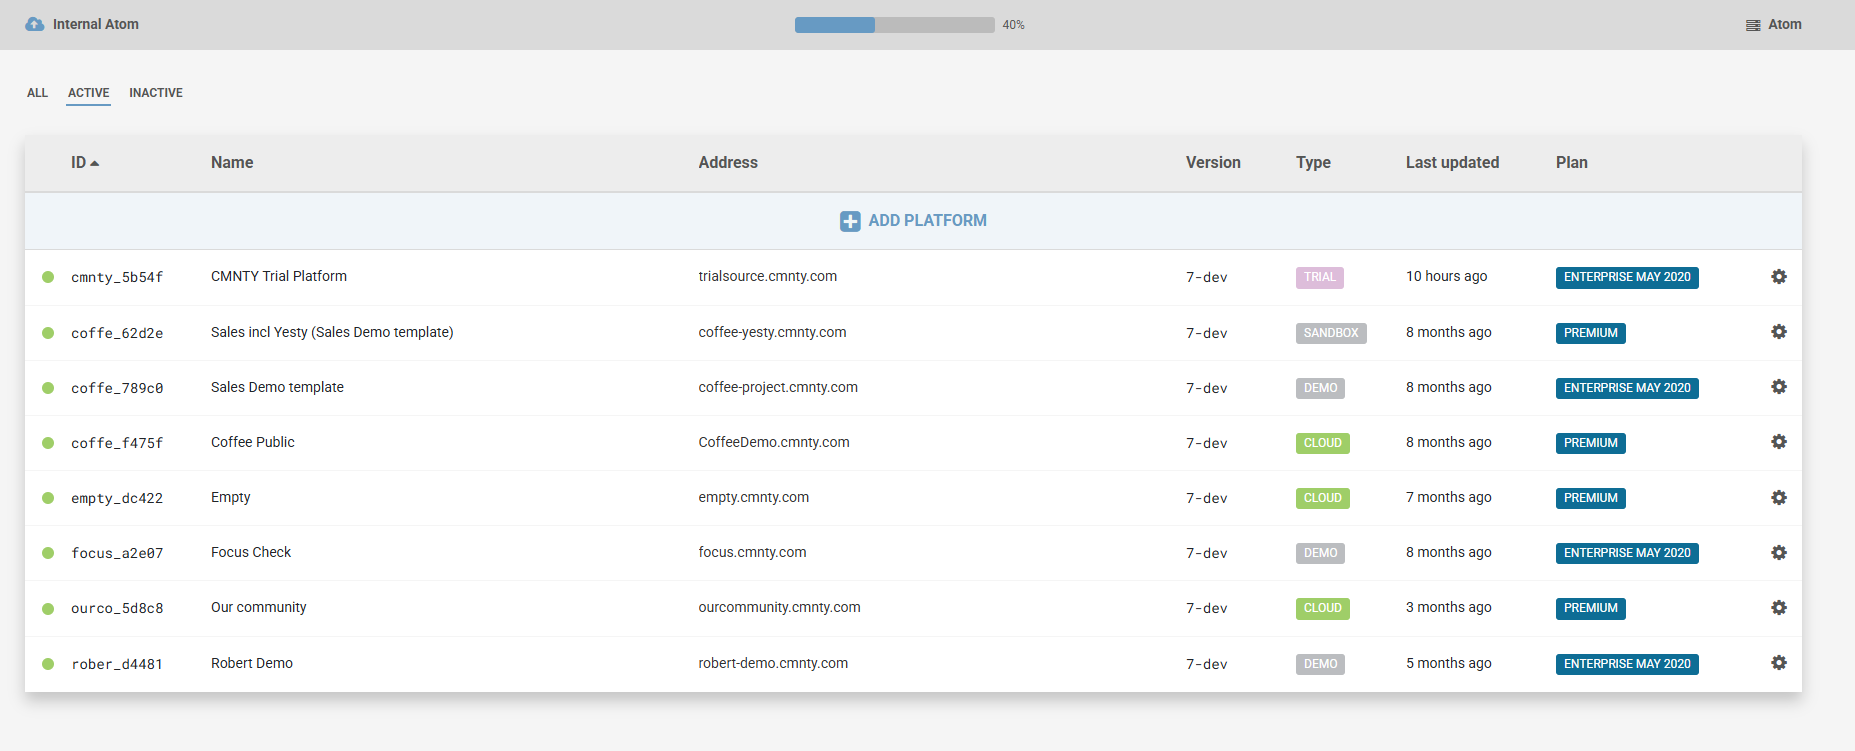Click green status dot for ourco_5d8c8
Image resolution: width=1855 pixels, height=751 pixels.
click(x=48, y=608)
